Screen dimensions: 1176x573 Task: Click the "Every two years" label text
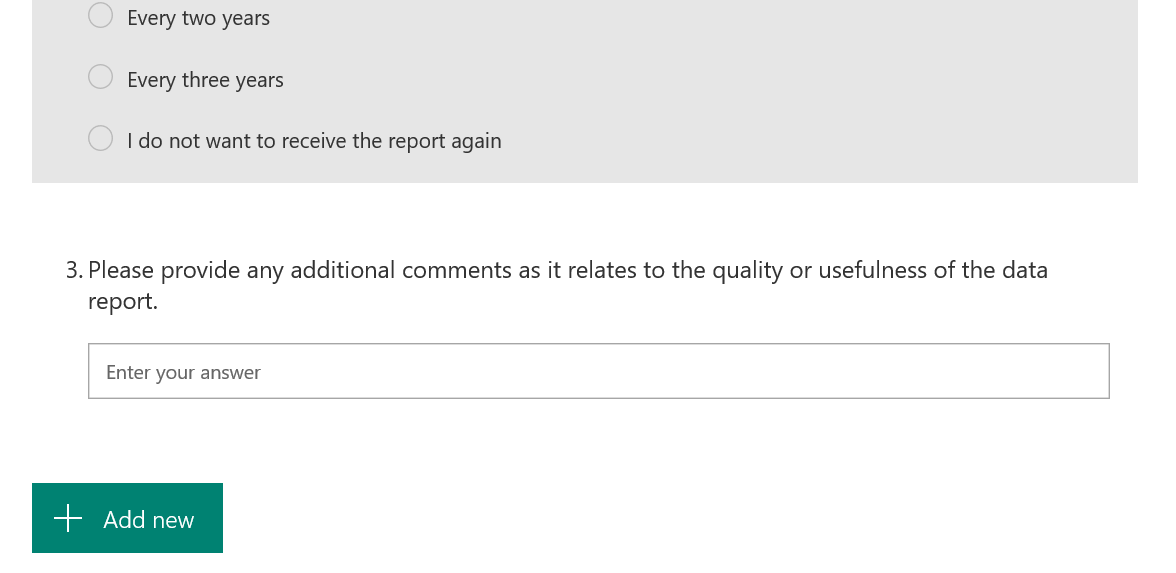coord(198,18)
